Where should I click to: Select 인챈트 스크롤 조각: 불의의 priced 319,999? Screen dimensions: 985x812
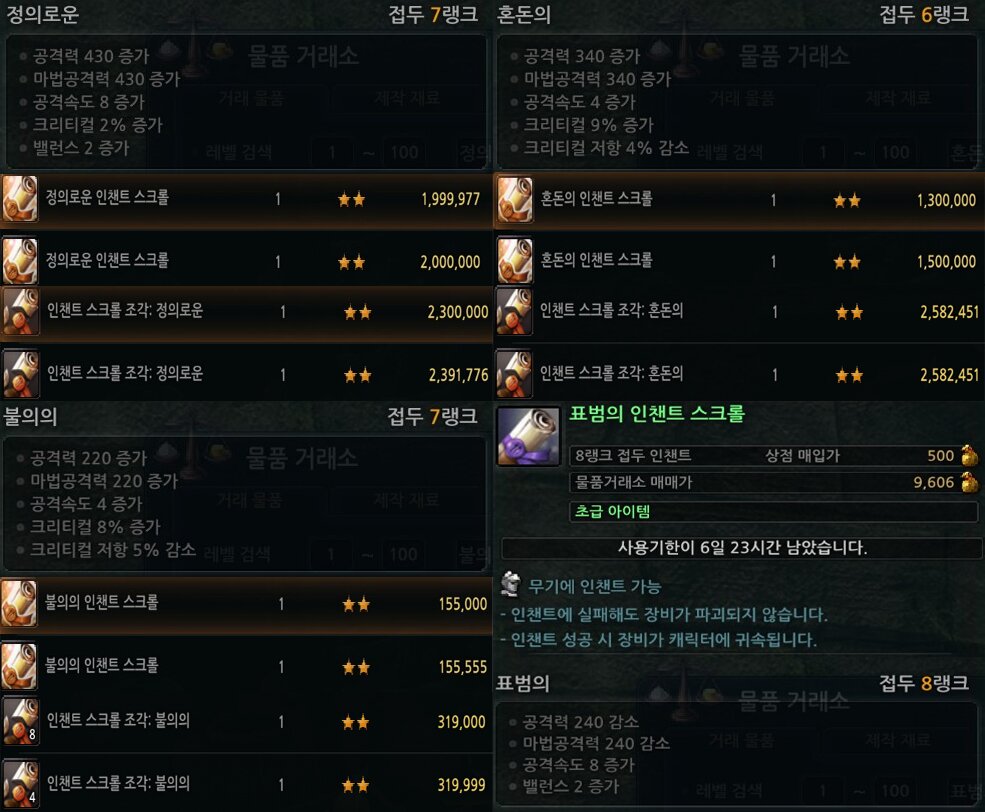pos(246,784)
